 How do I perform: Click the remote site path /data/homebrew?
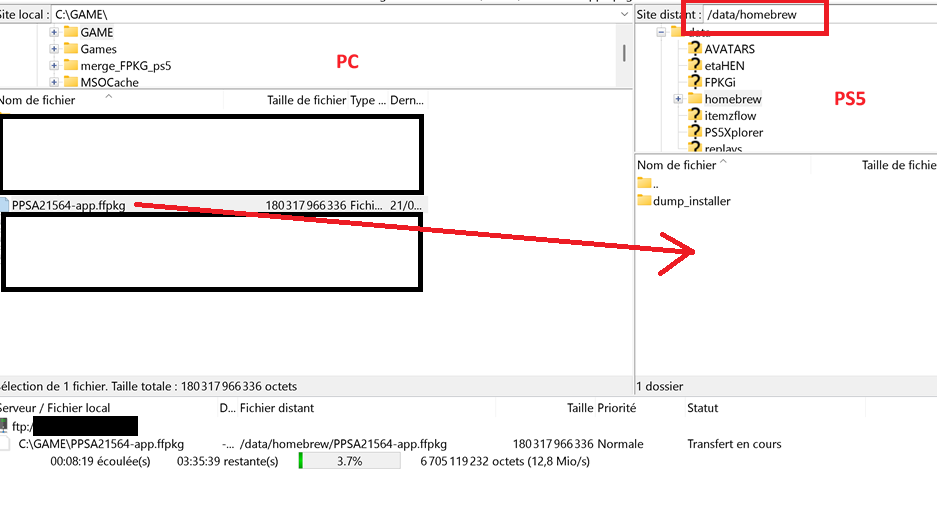click(752, 14)
